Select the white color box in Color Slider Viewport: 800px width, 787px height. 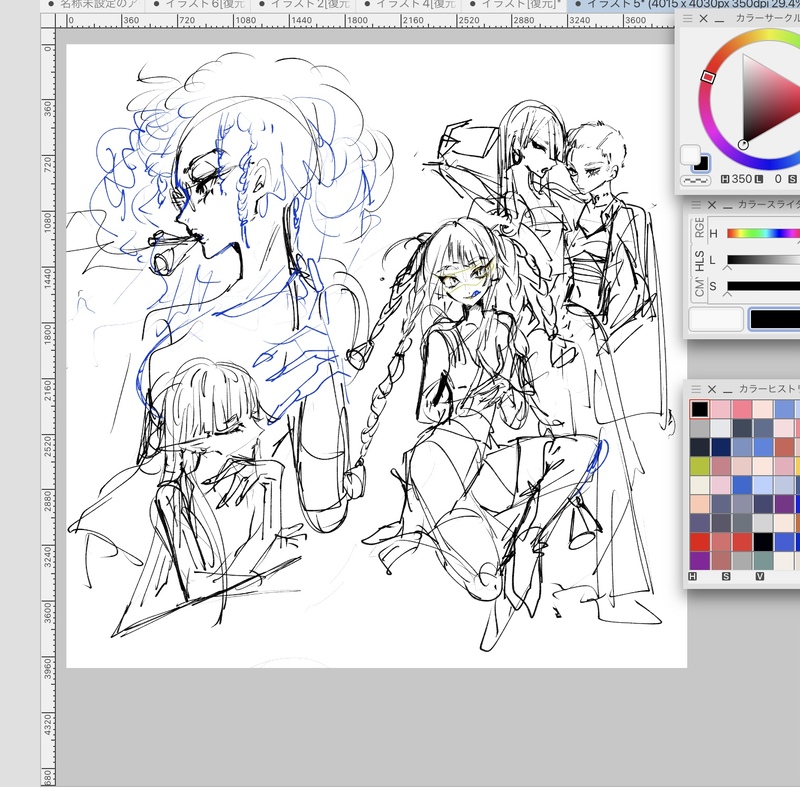pos(716,319)
